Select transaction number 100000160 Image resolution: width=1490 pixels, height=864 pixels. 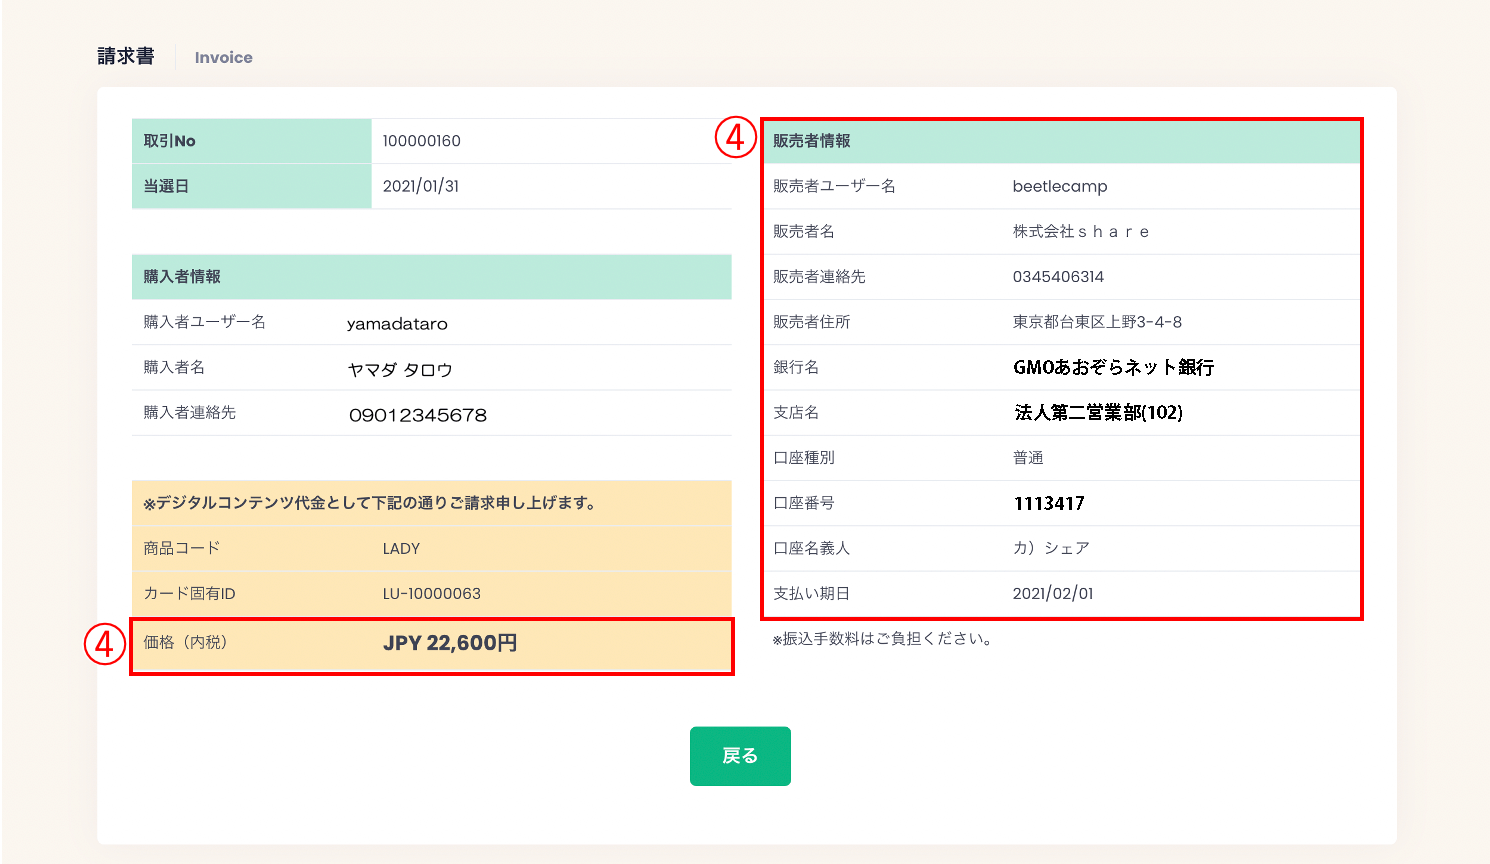(x=421, y=141)
